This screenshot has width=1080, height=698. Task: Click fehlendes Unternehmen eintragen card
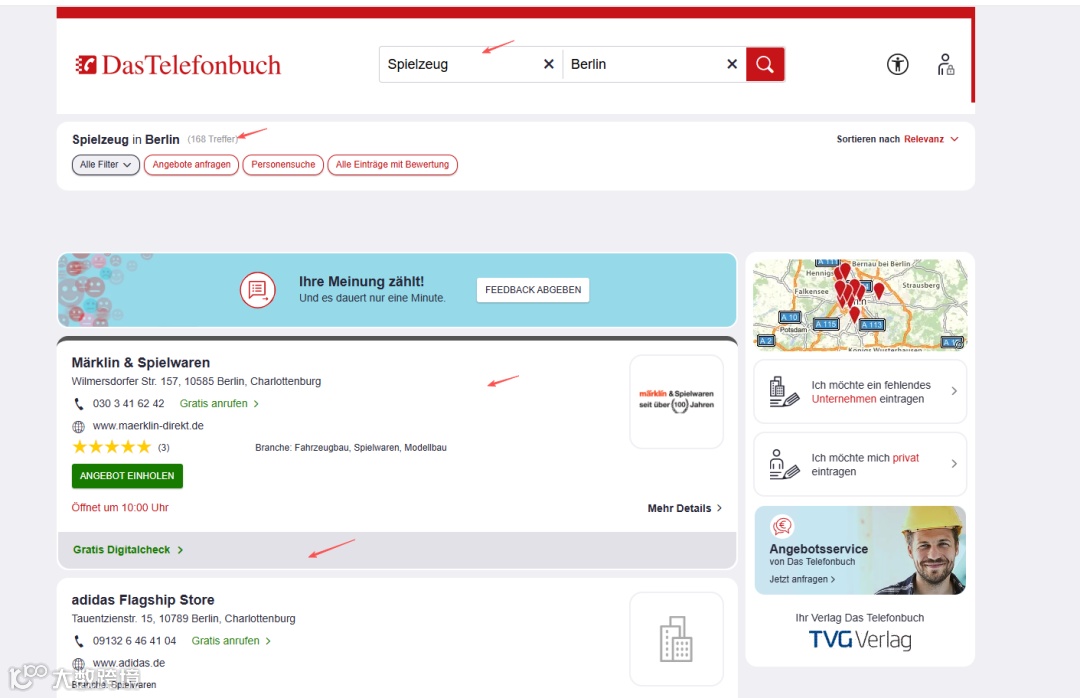860,391
